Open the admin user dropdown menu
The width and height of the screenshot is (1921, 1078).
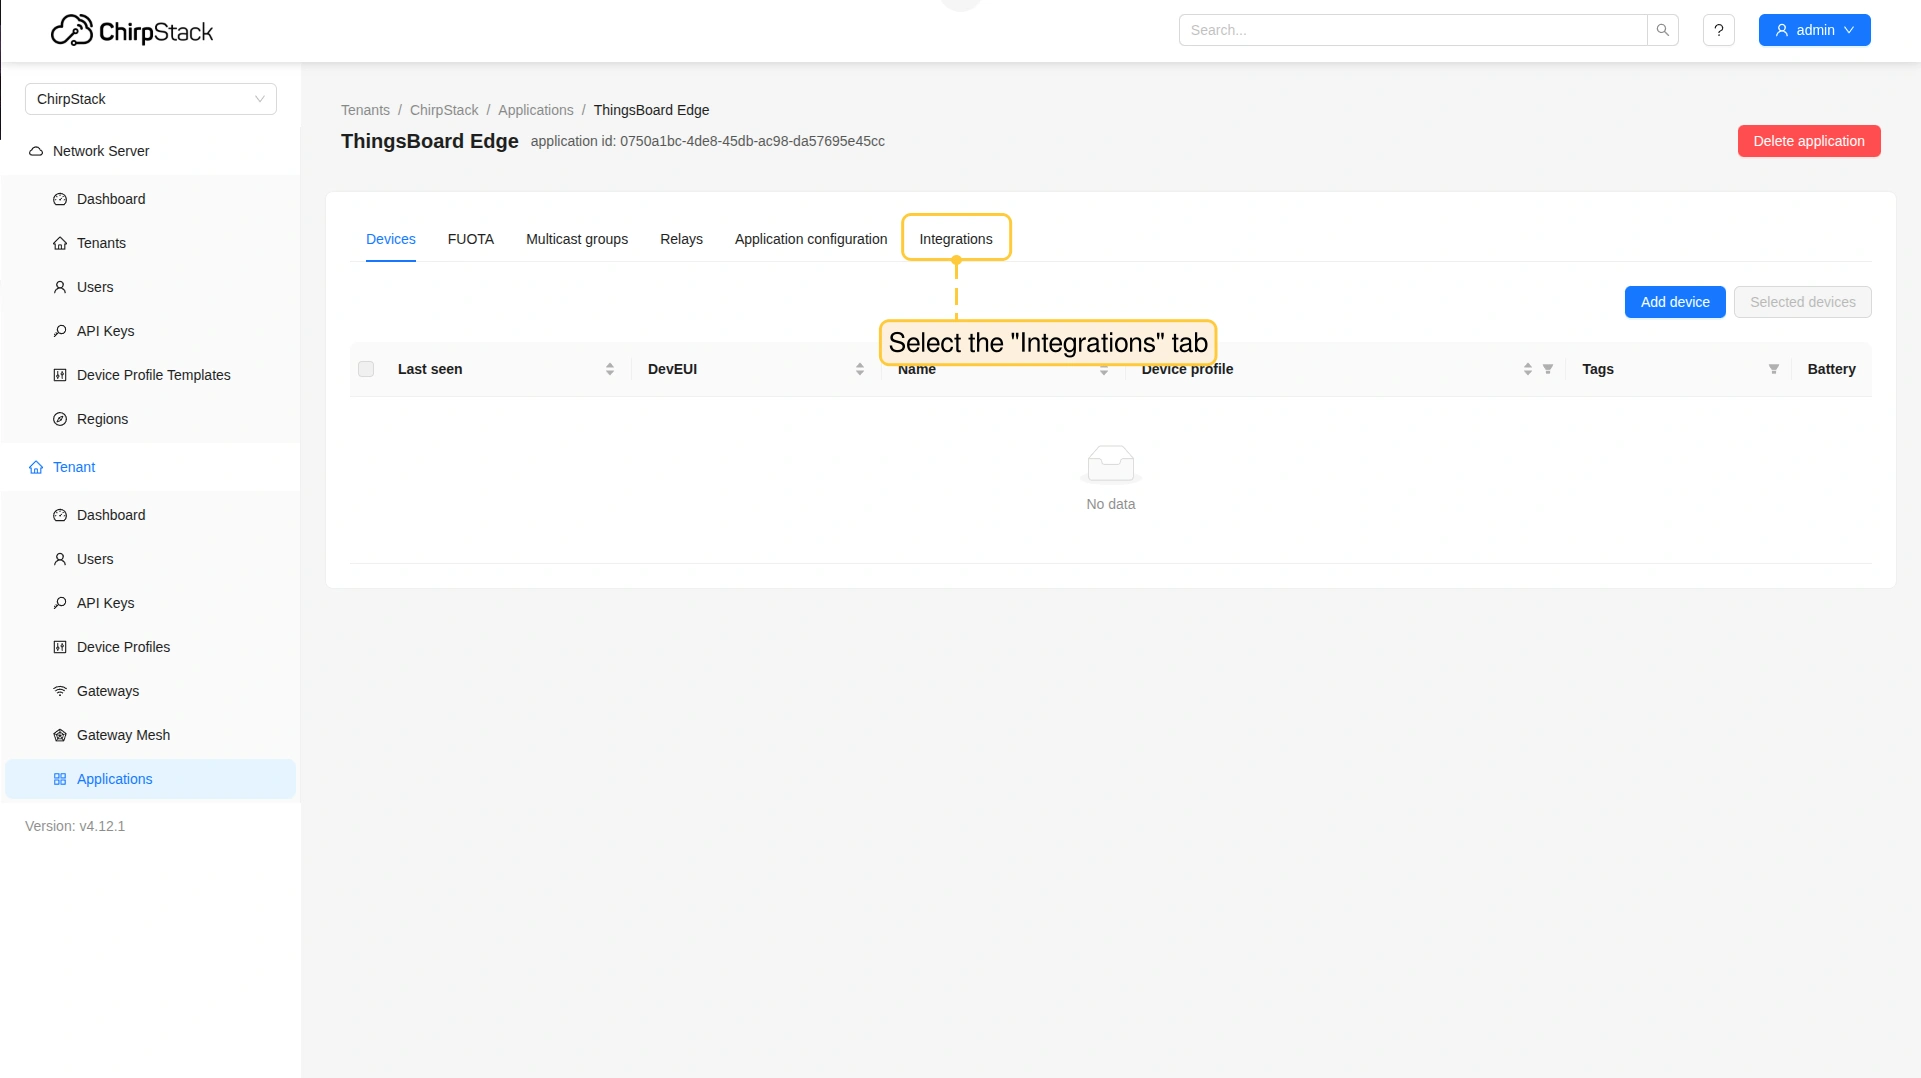pos(1814,30)
